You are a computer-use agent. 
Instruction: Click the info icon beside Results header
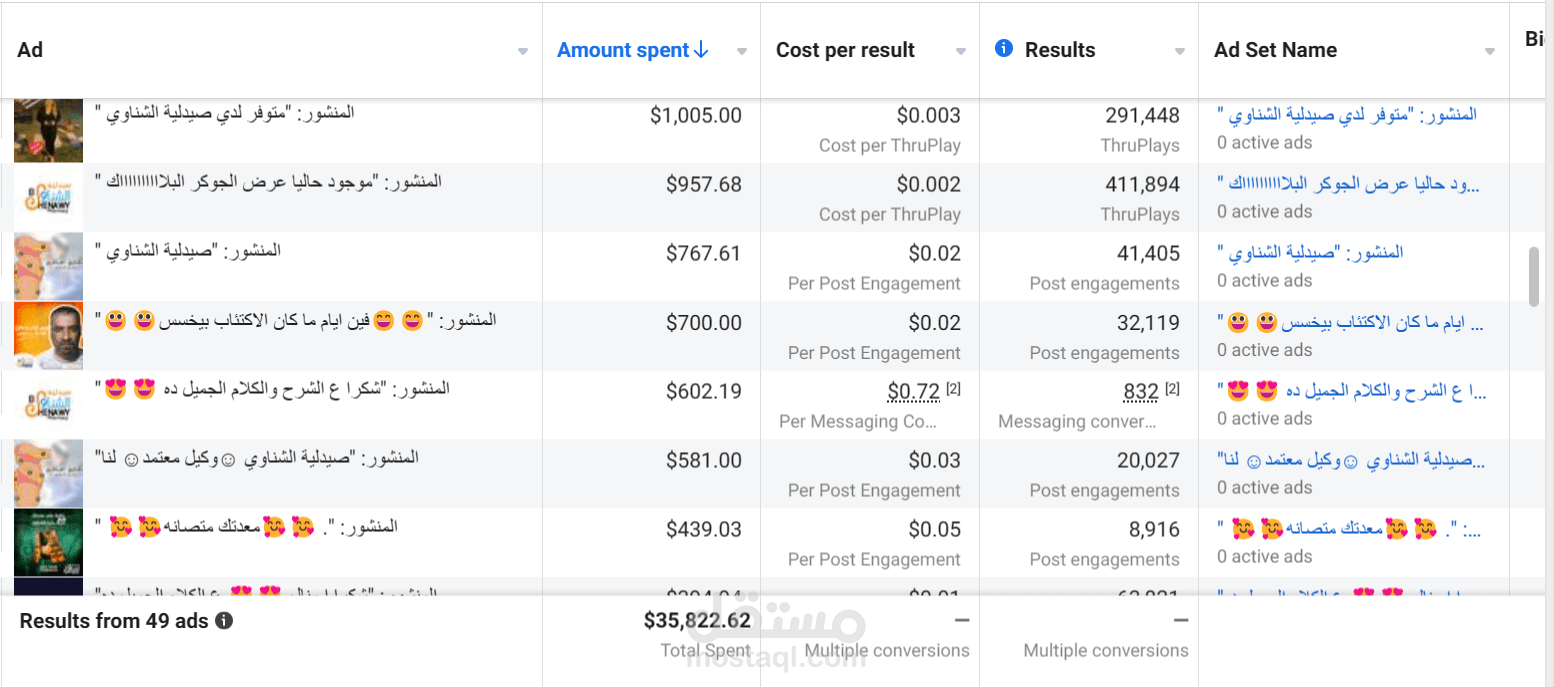pyautogui.click(x=1004, y=49)
